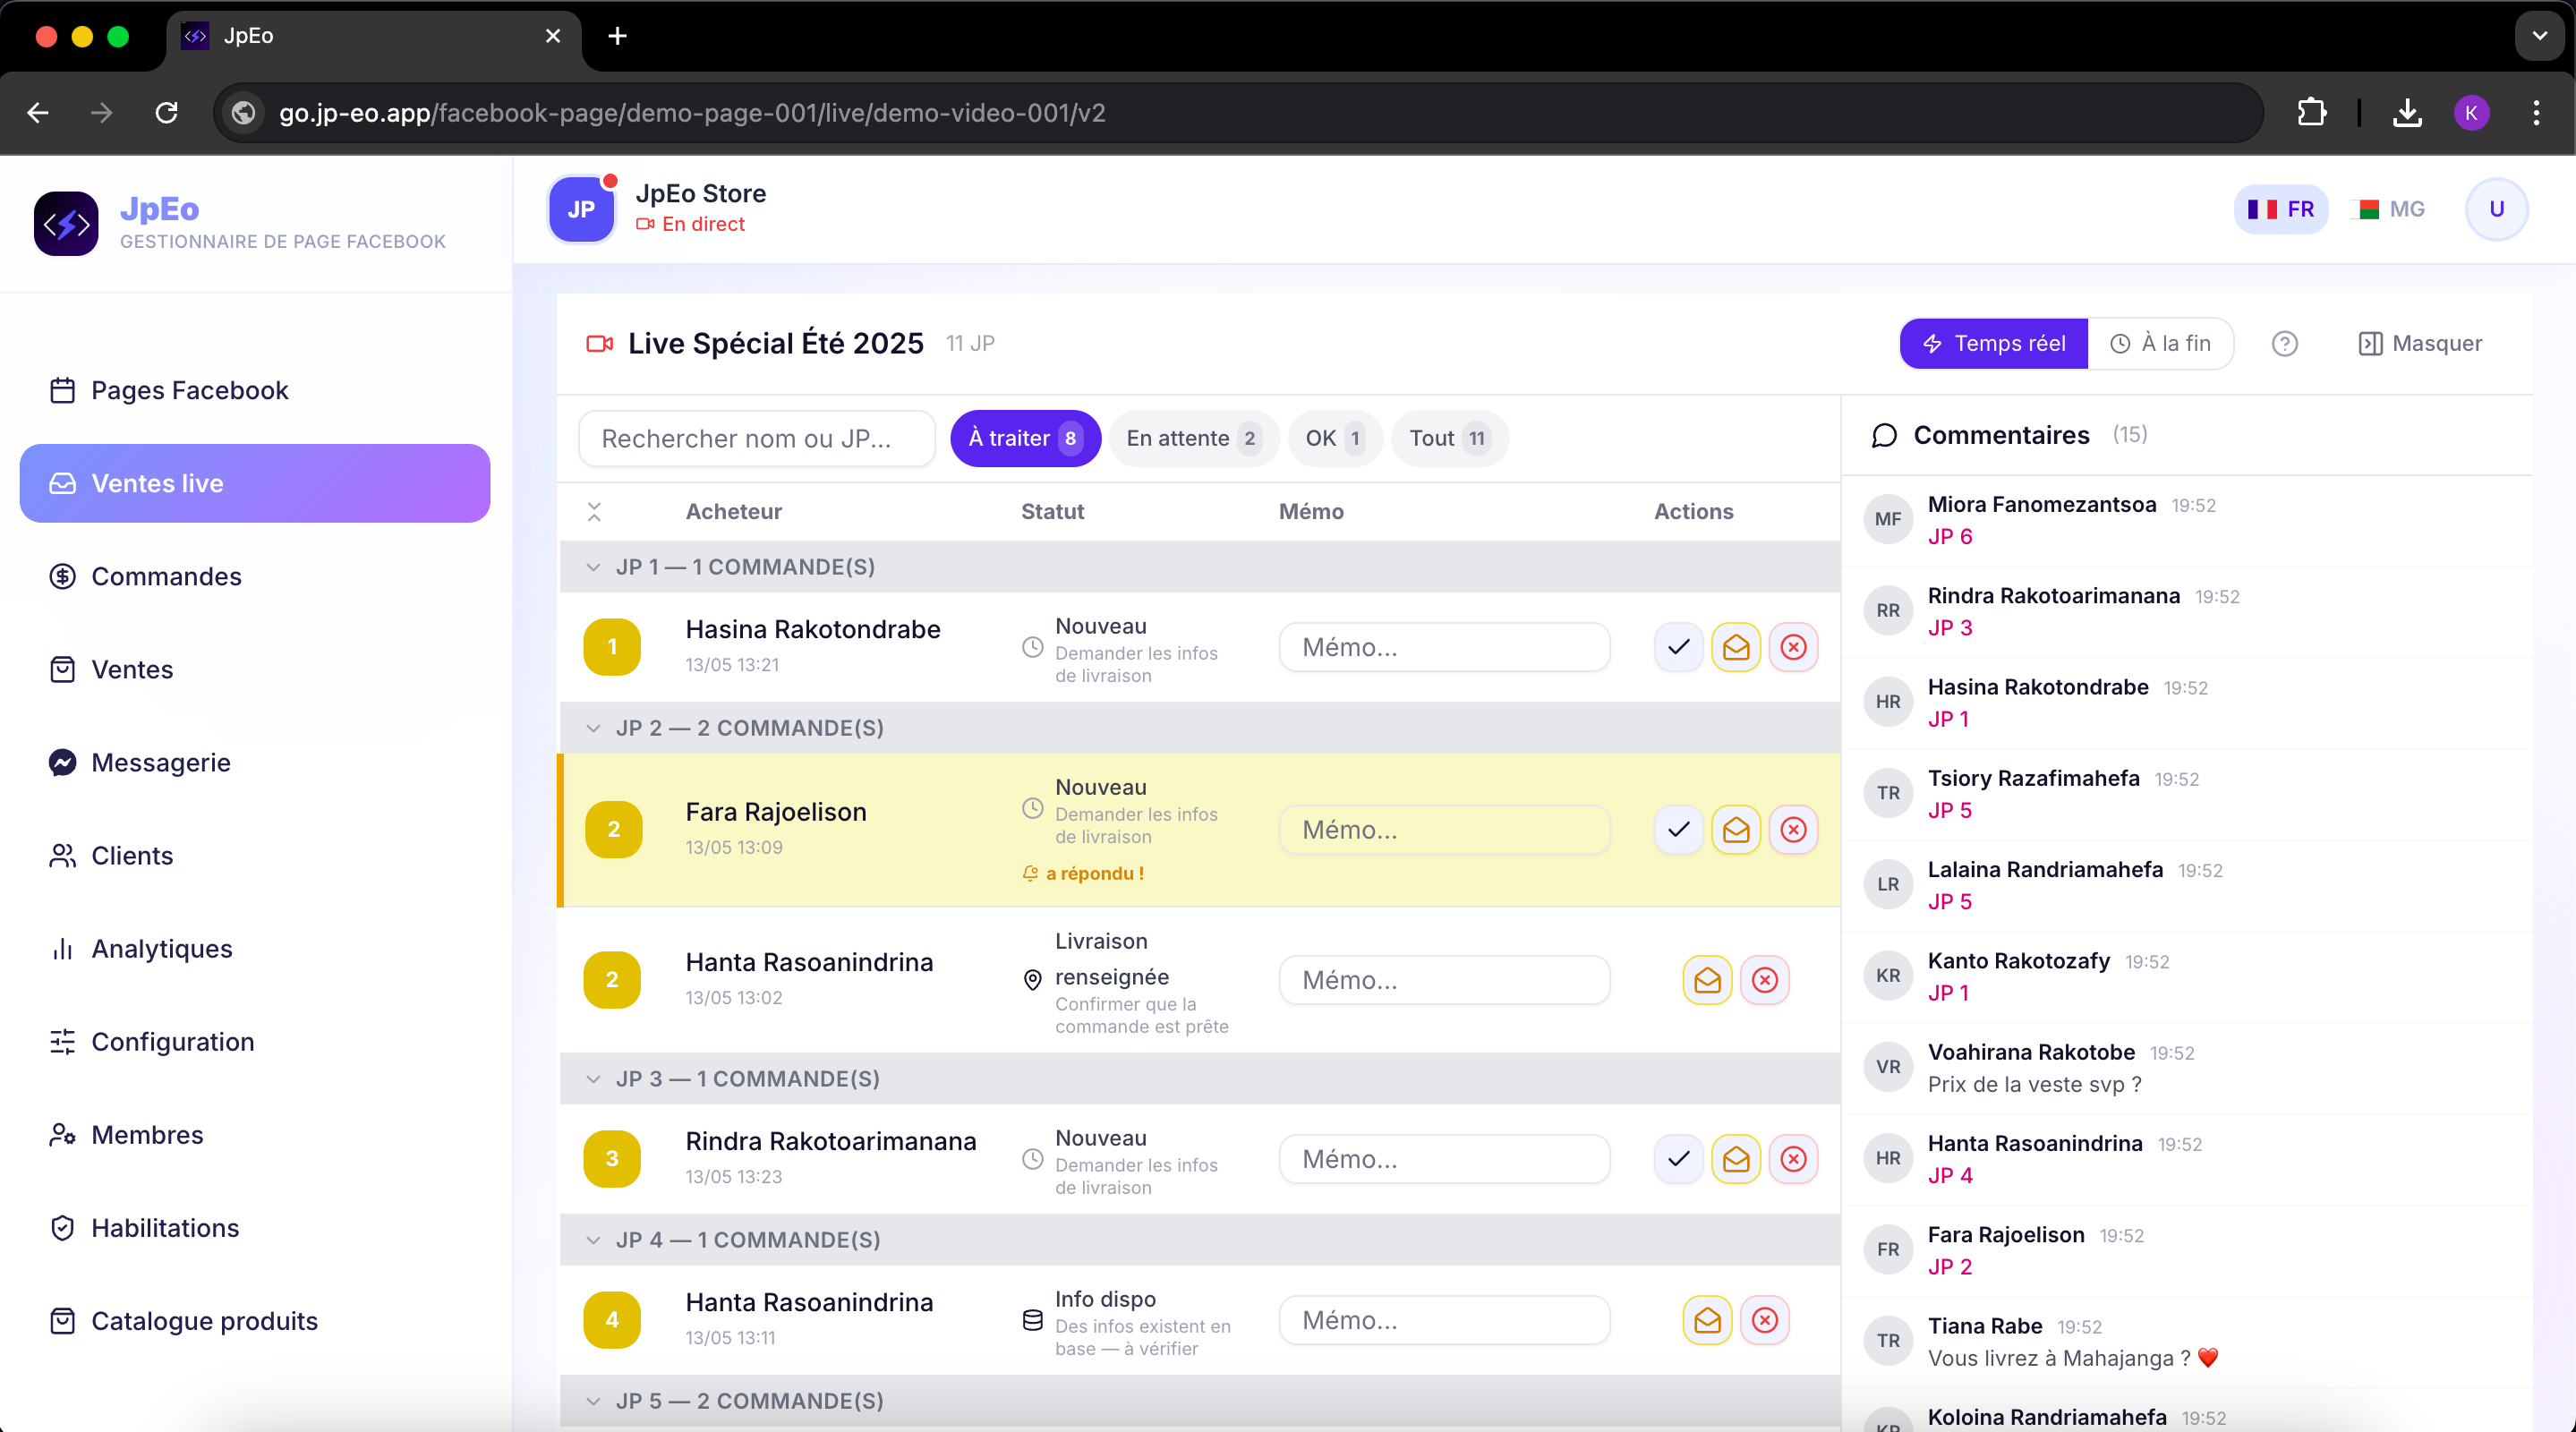The width and height of the screenshot is (2576, 1432).
Task: Open Catalogue produits in sidebar
Action: click(255, 1320)
